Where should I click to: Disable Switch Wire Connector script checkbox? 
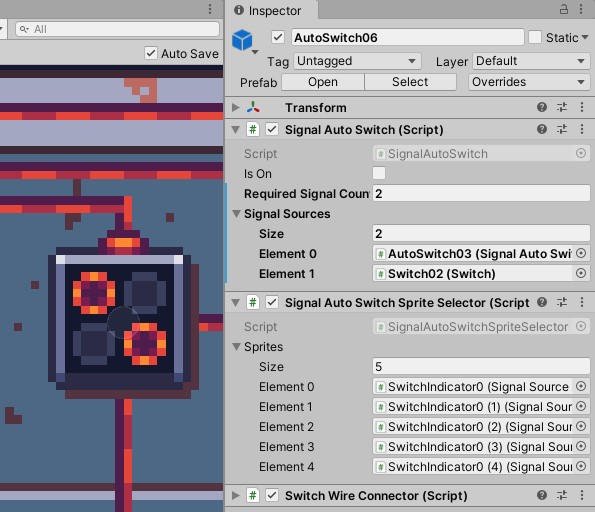[272, 495]
